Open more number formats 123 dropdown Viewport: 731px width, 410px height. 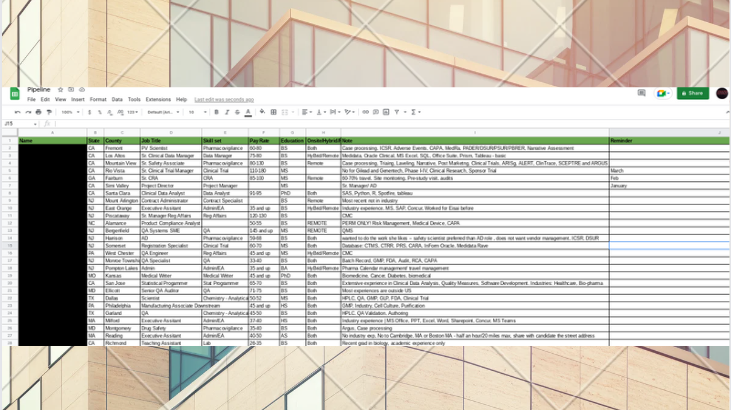tap(133, 112)
